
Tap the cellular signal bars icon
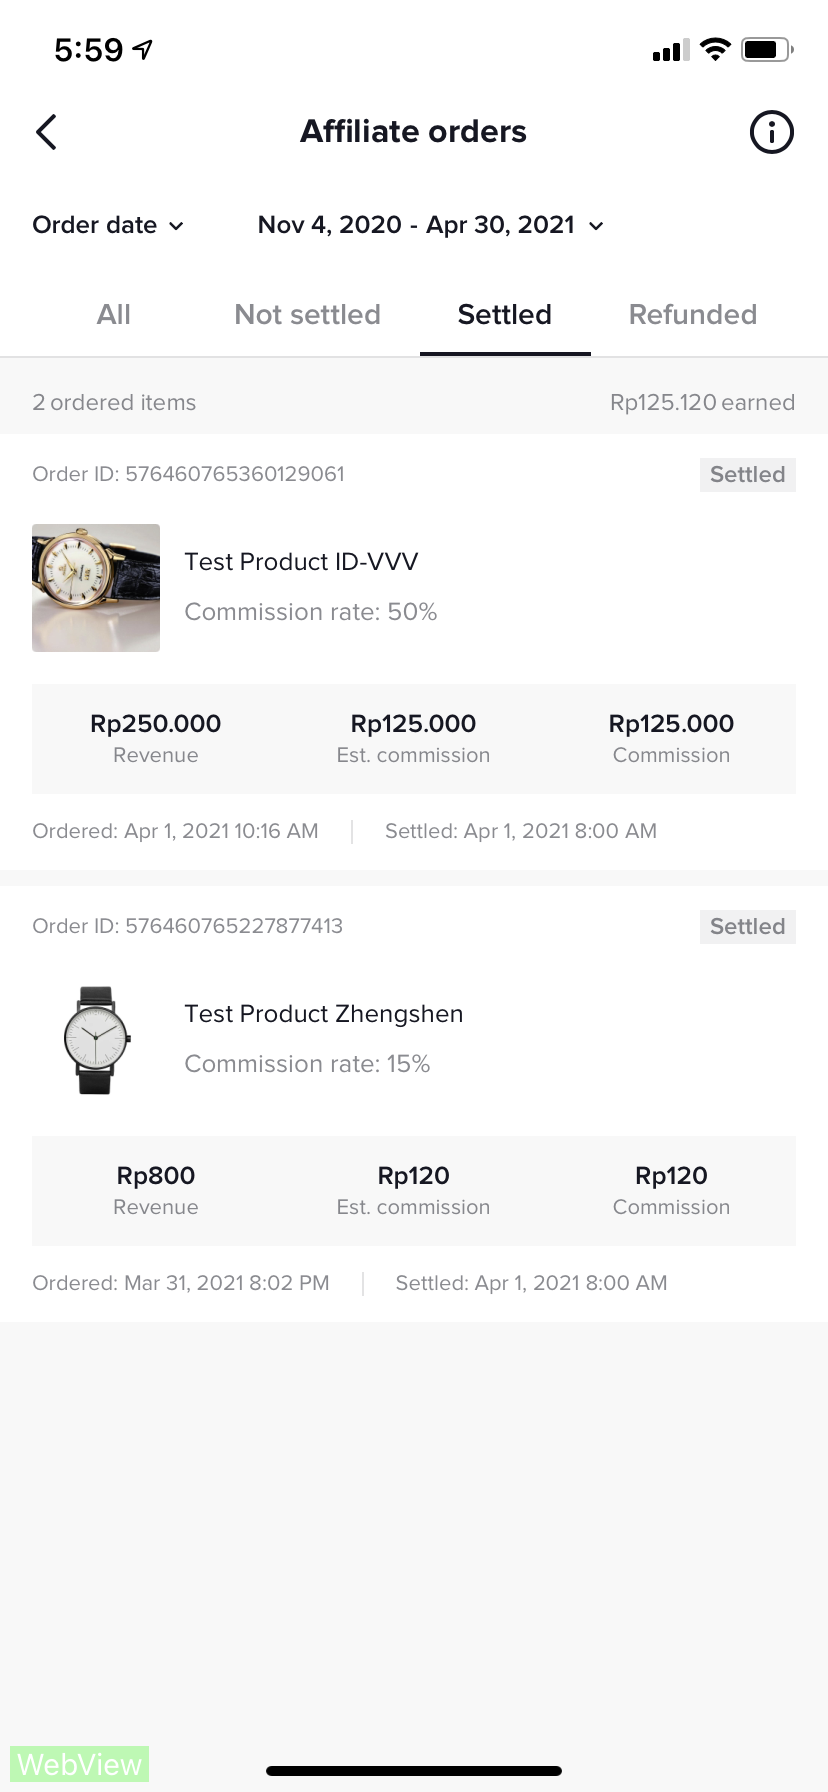670,50
